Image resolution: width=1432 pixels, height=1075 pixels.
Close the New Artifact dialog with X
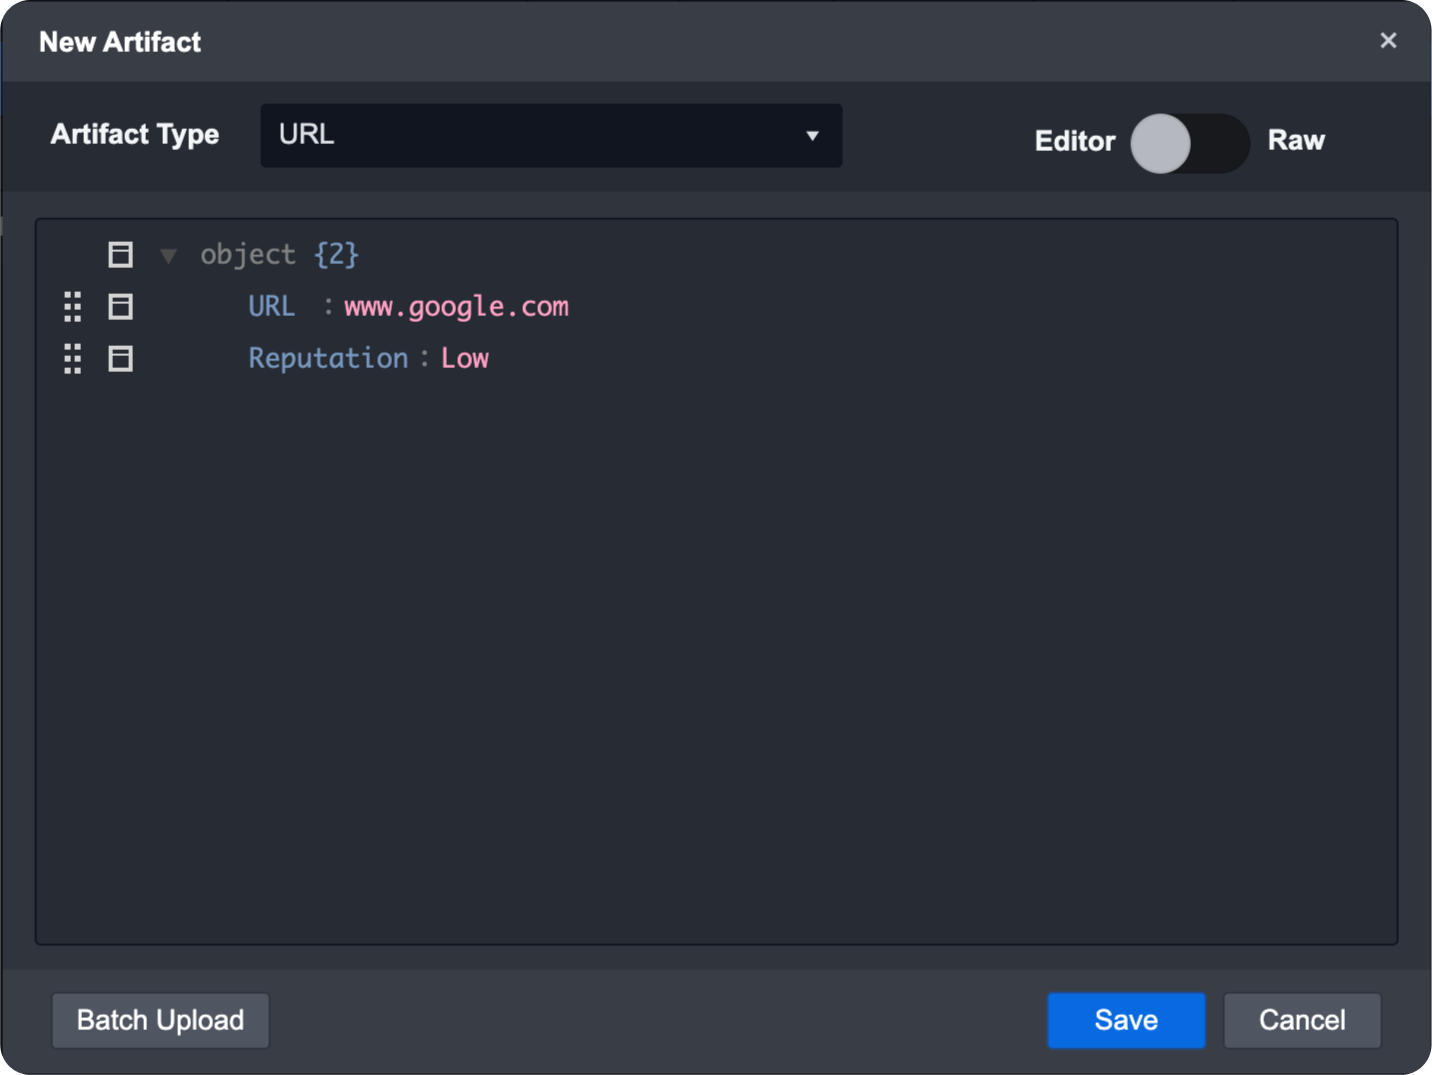tap(1388, 41)
